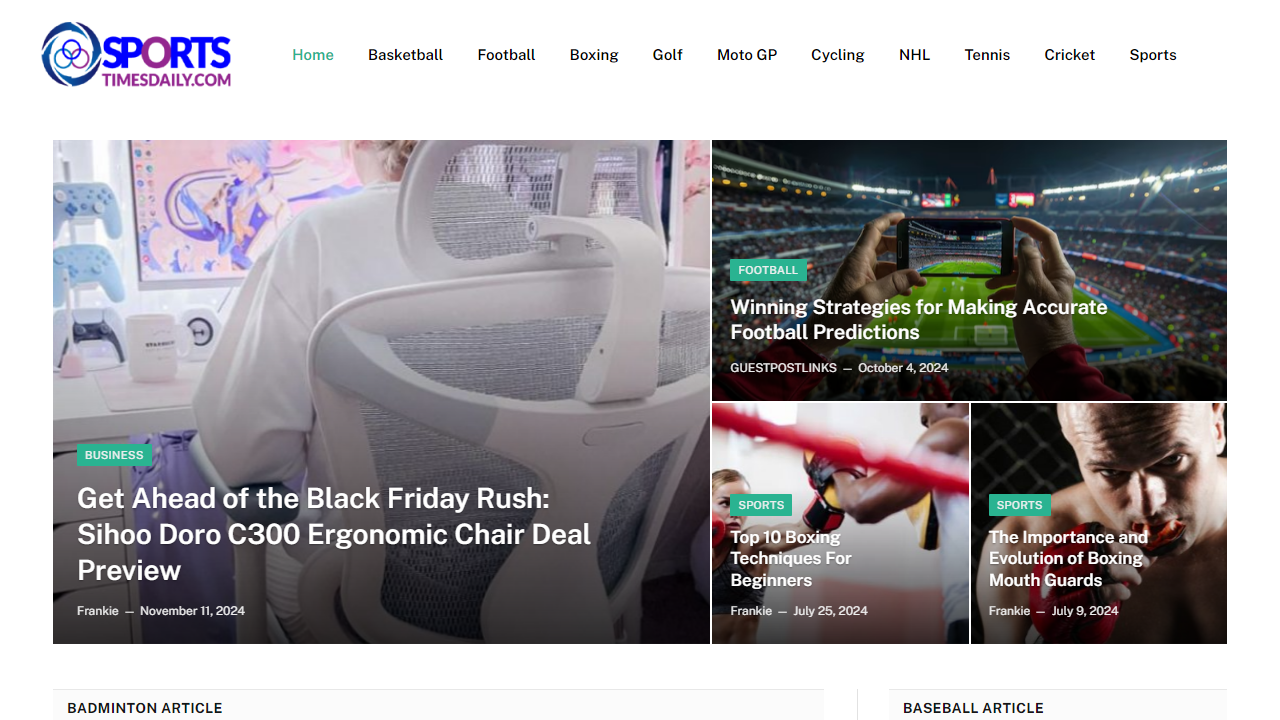
Task: Open the Home menu item
Action: coord(312,55)
